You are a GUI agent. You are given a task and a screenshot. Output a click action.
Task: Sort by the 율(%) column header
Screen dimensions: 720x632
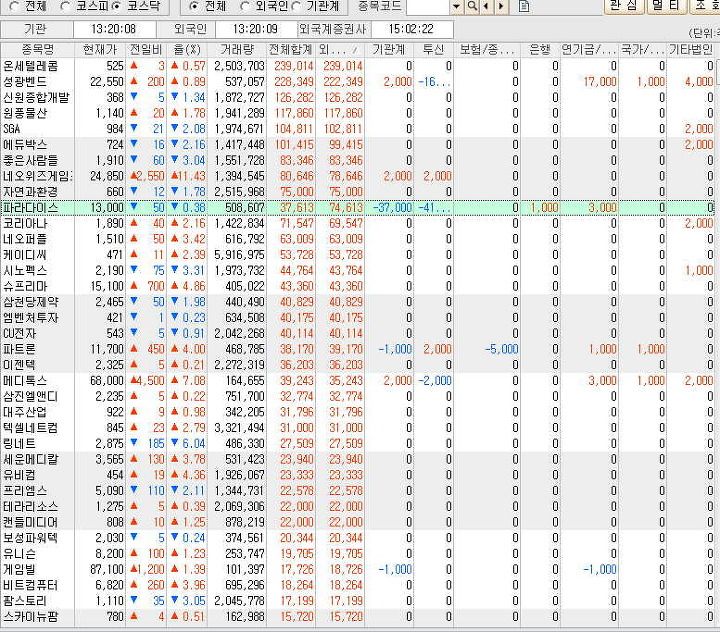pos(186,50)
